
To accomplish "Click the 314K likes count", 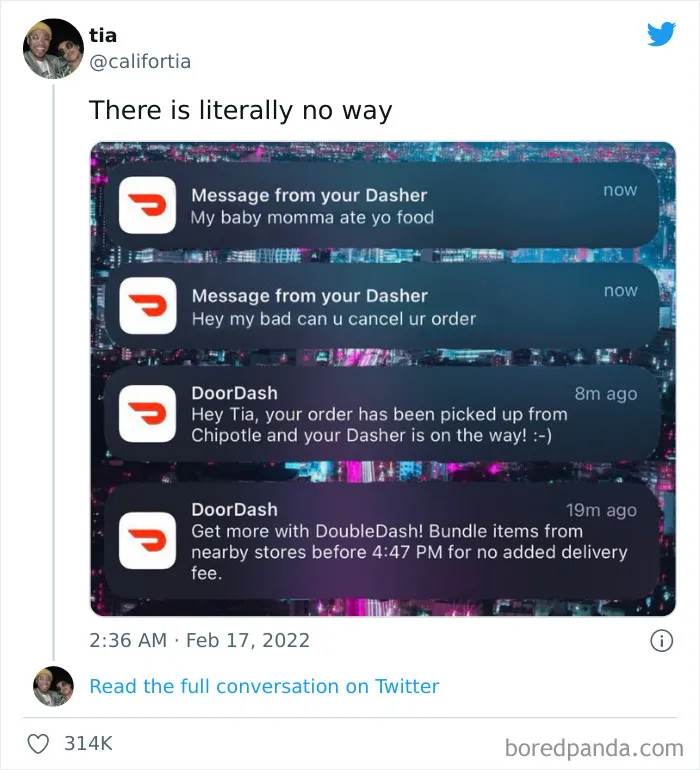I will 88,743.
